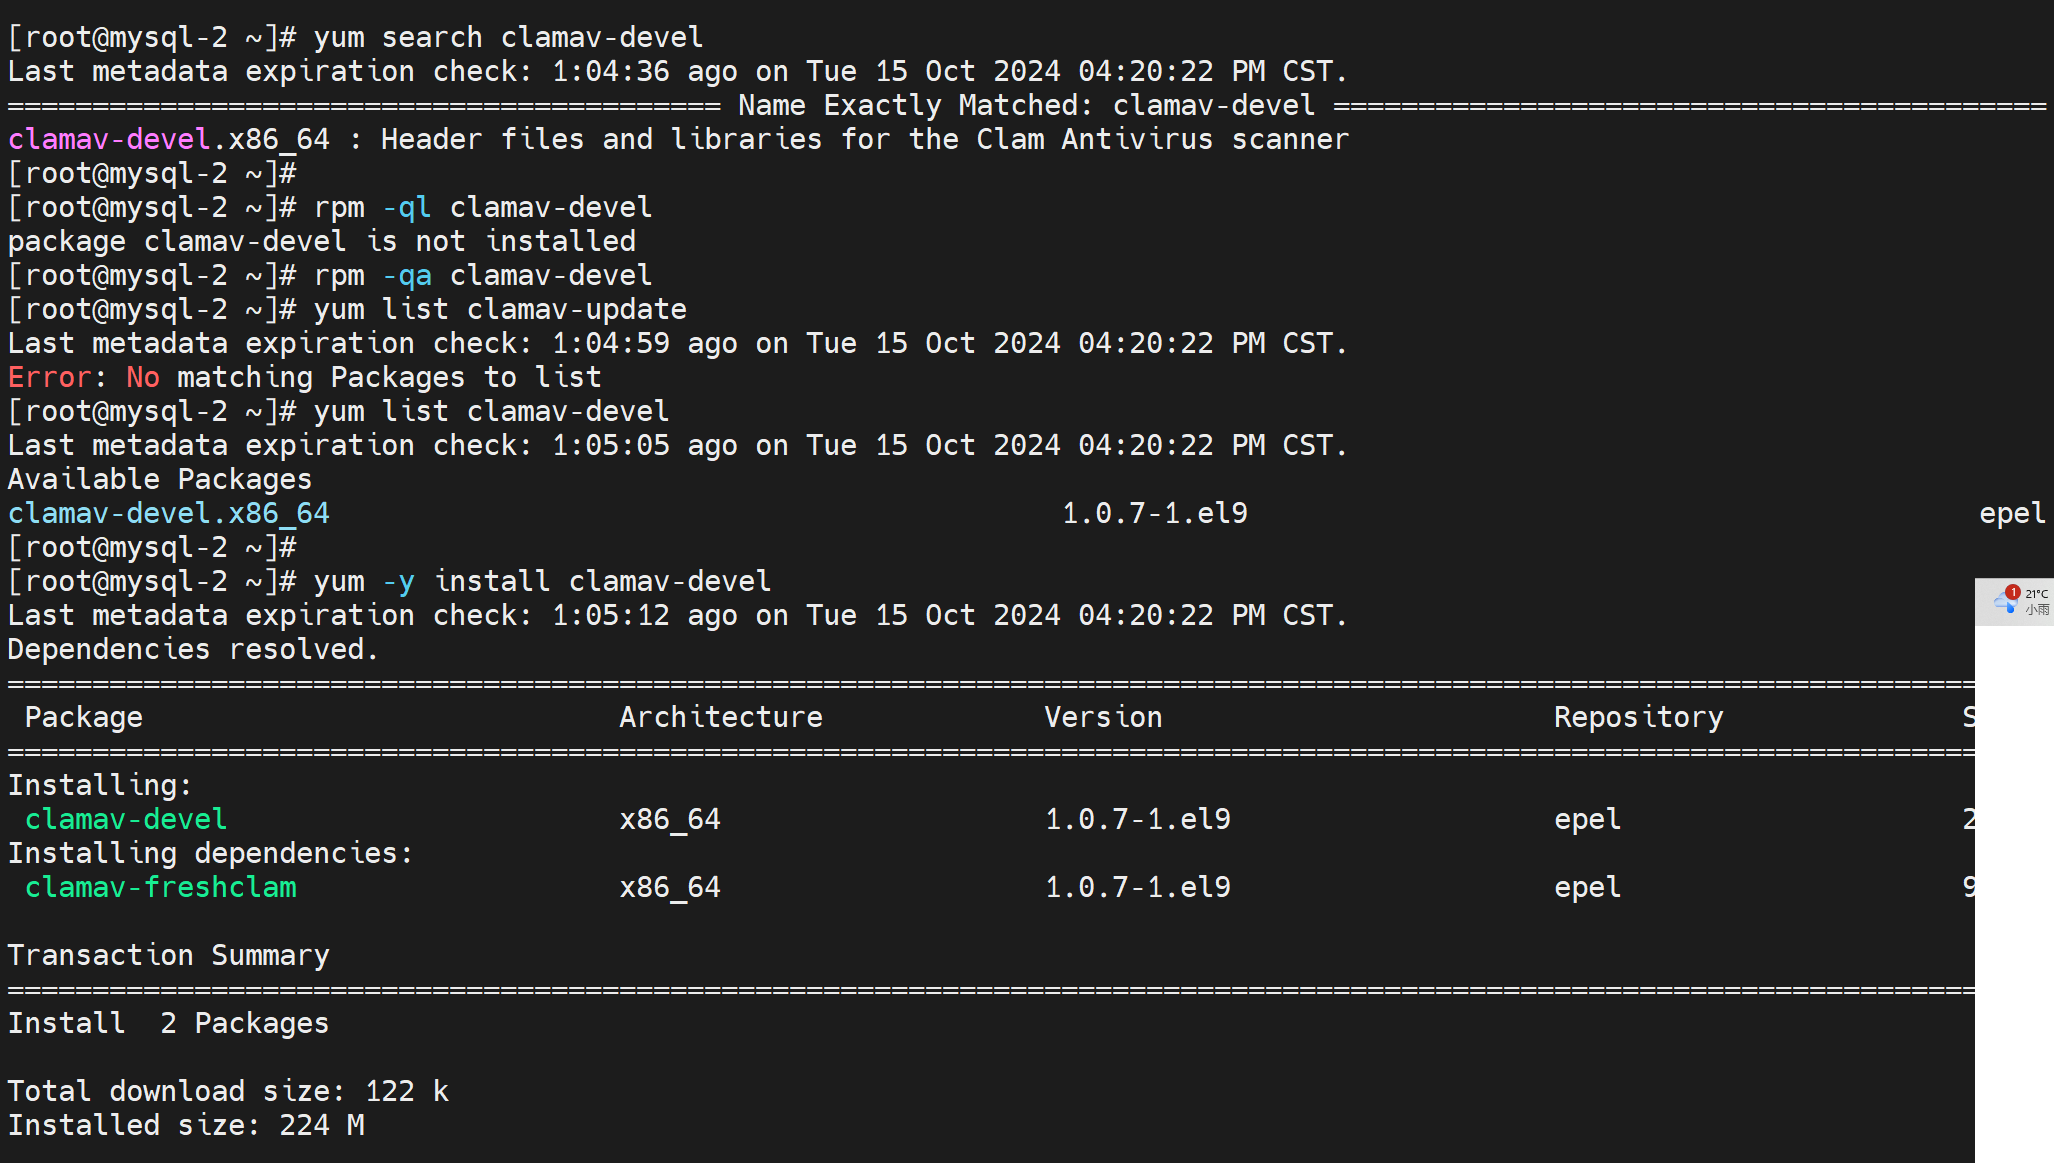The image size is (2054, 1163).
Task: Click the Version column header
Action: point(1103,717)
